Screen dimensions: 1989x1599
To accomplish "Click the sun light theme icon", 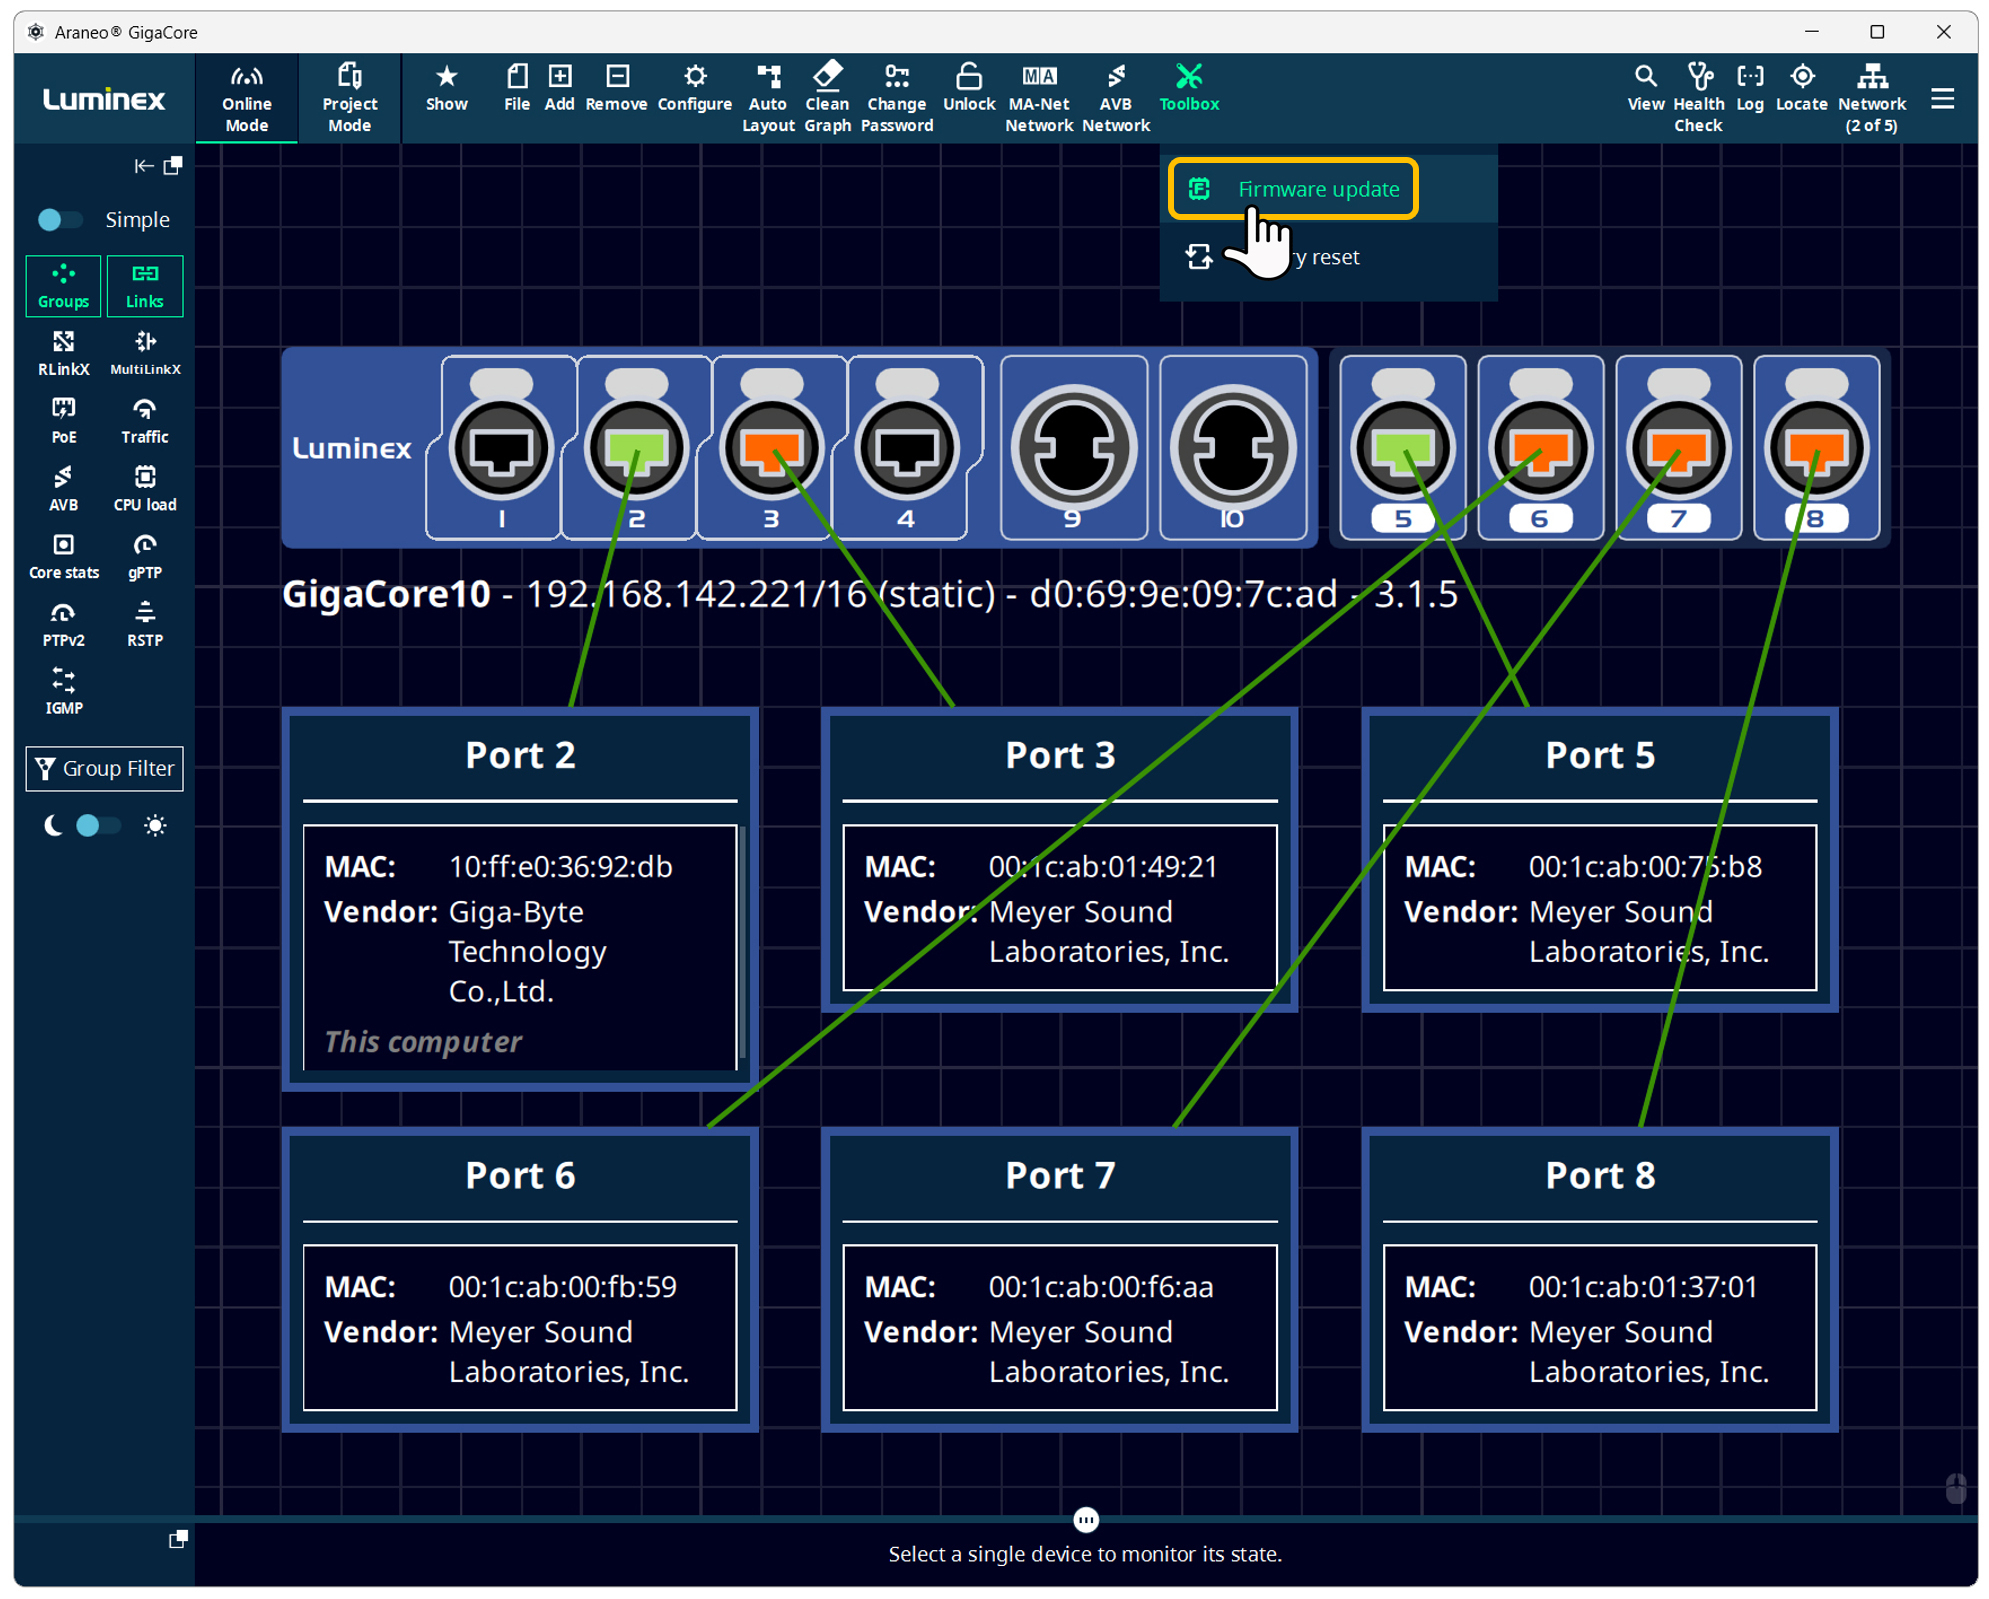I will click(155, 826).
